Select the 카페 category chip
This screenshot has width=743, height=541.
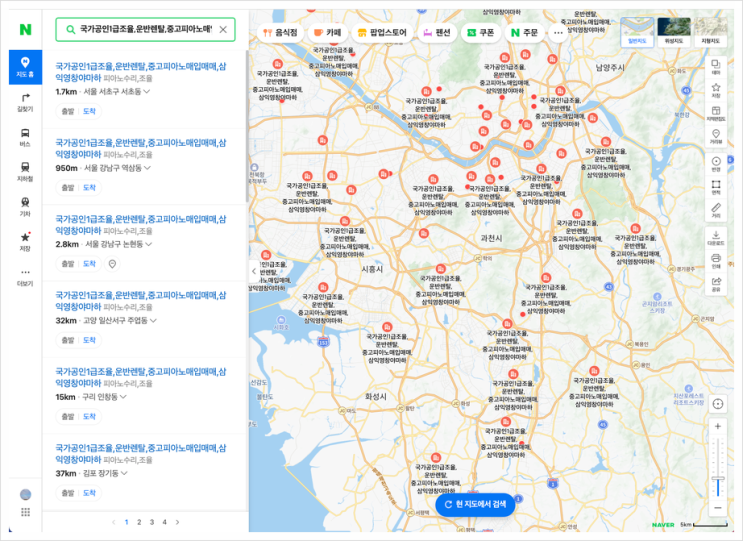(x=328, y=33)
